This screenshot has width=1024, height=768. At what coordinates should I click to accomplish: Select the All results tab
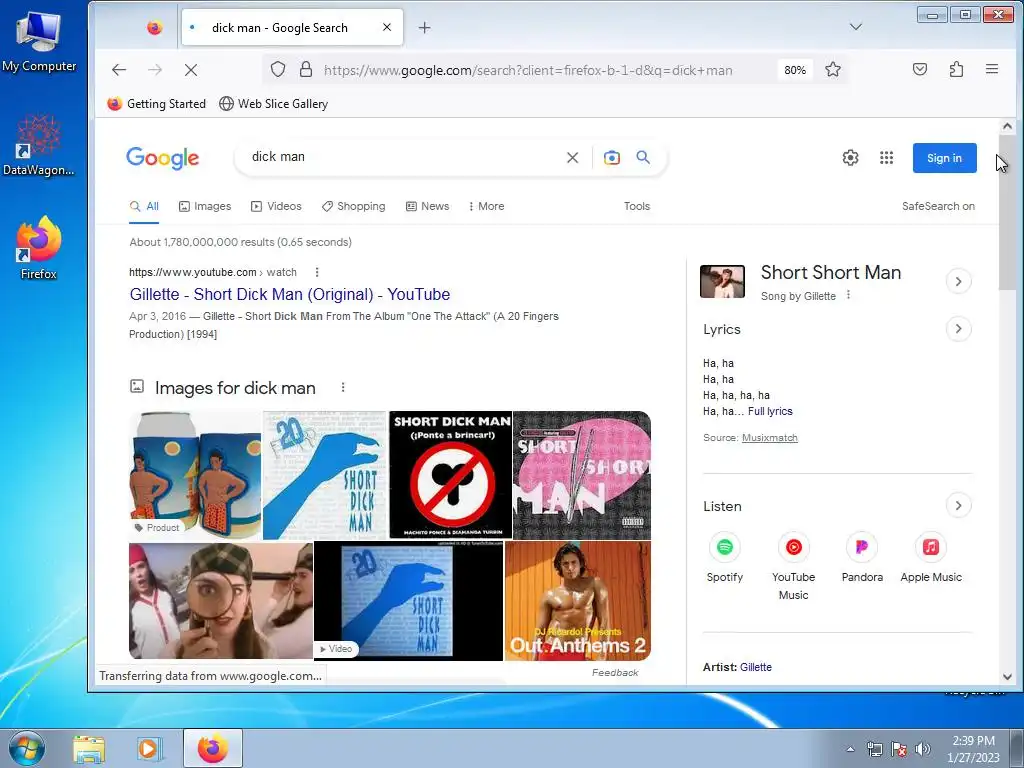[x=144, y=206]
